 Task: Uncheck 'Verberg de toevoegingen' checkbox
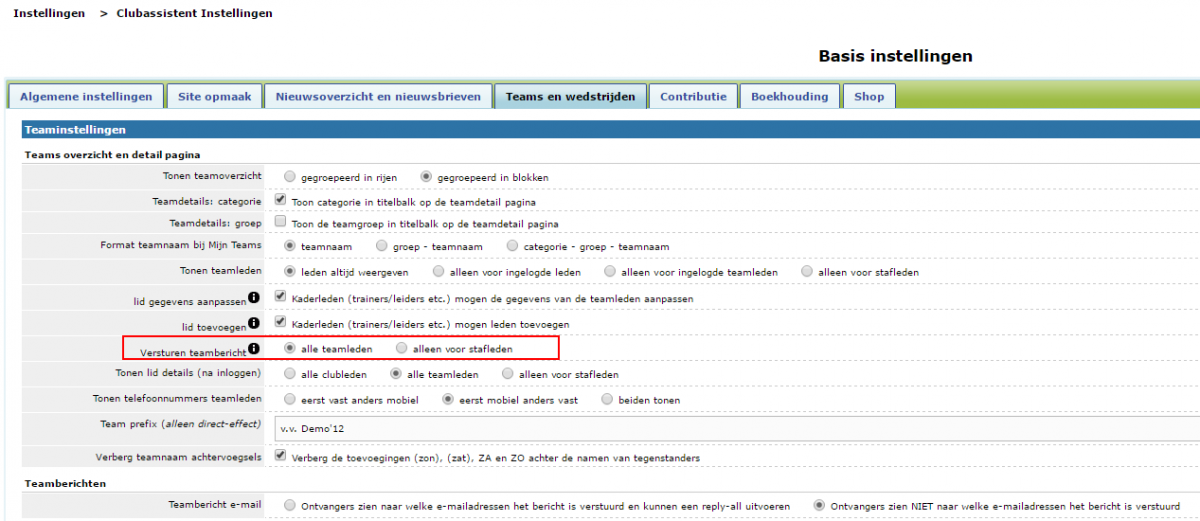(280, 456)
